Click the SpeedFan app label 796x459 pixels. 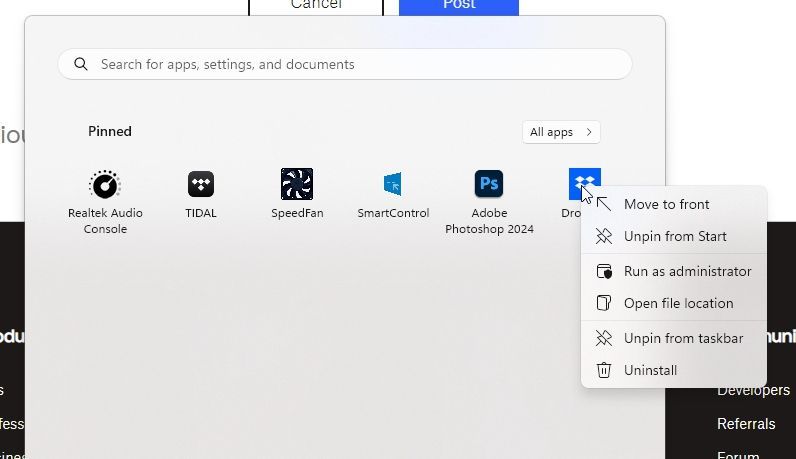[297, 213]
